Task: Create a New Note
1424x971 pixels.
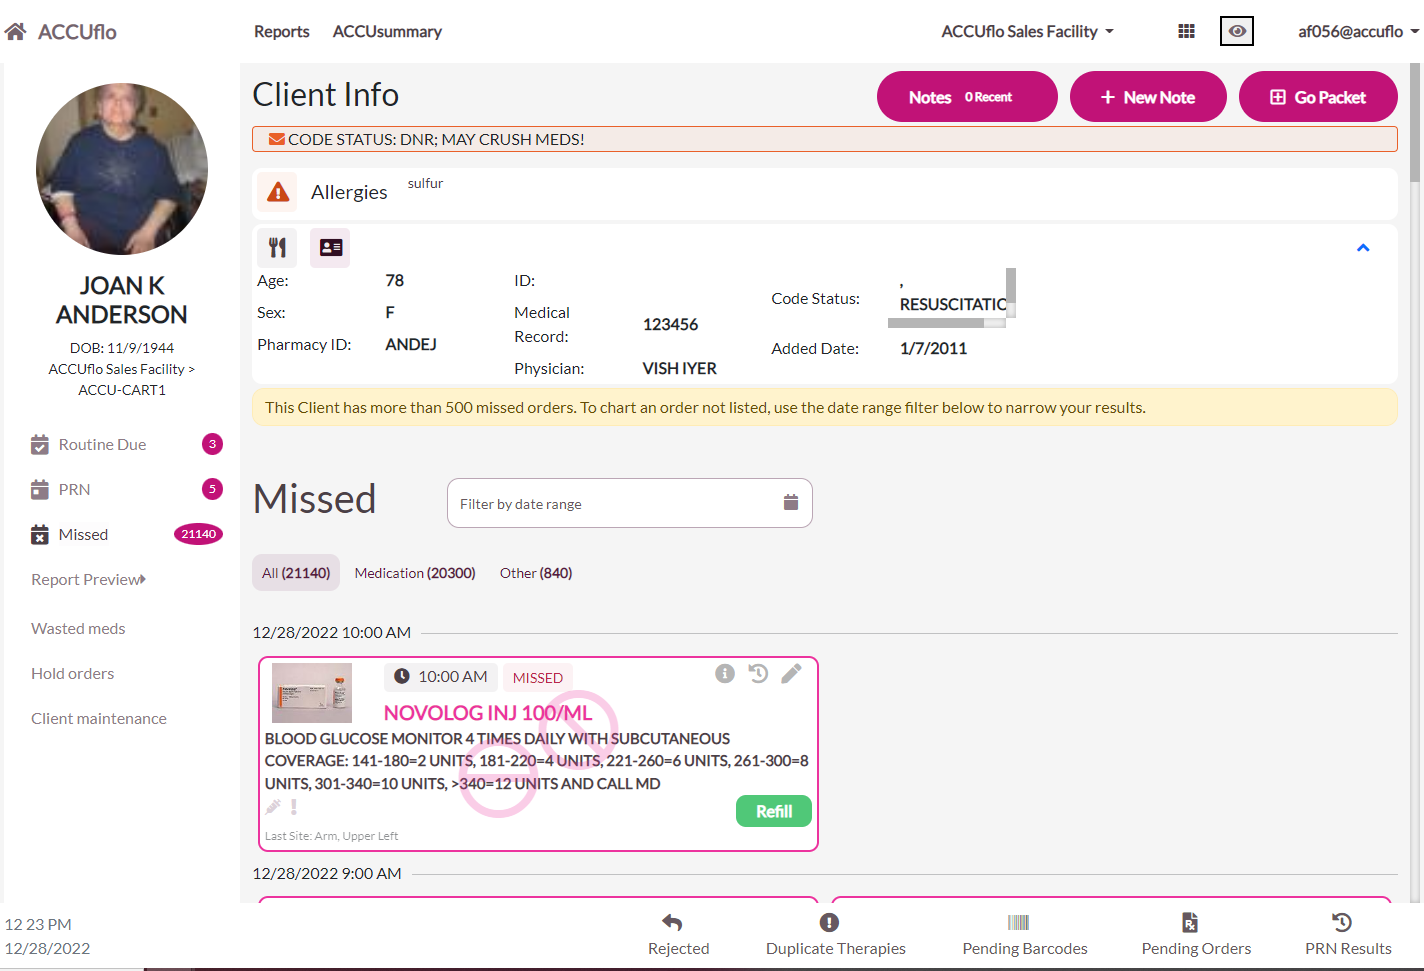Action: 1148,97
